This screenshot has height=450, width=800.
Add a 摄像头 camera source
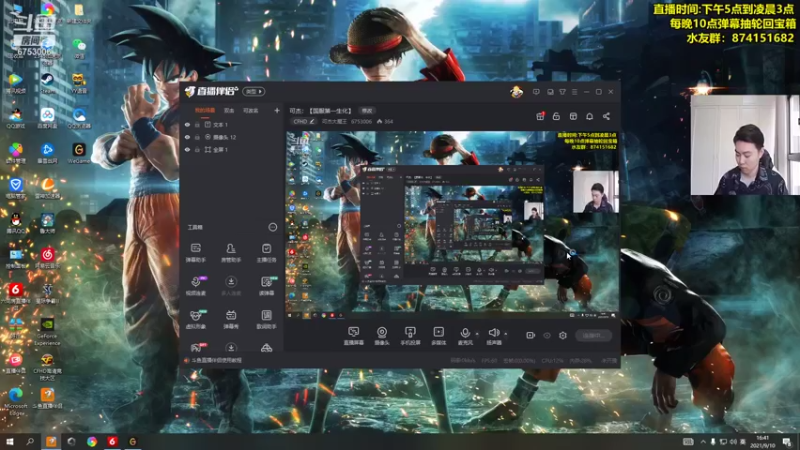[382, 336]
